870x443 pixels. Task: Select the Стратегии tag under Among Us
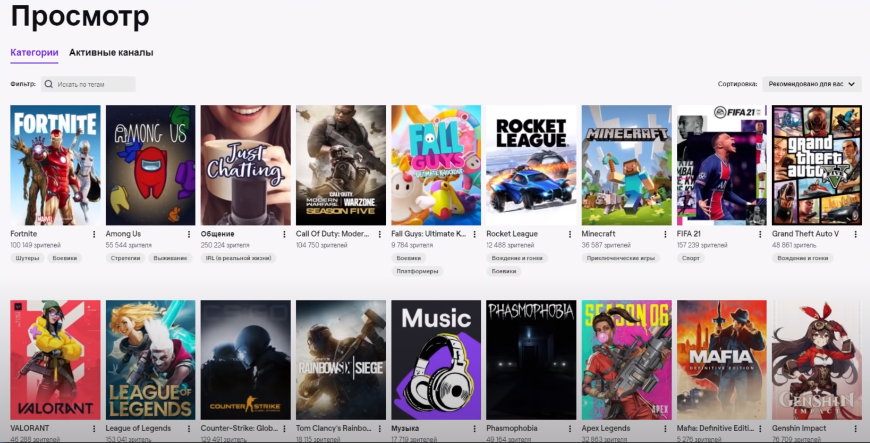click(125, 258)
